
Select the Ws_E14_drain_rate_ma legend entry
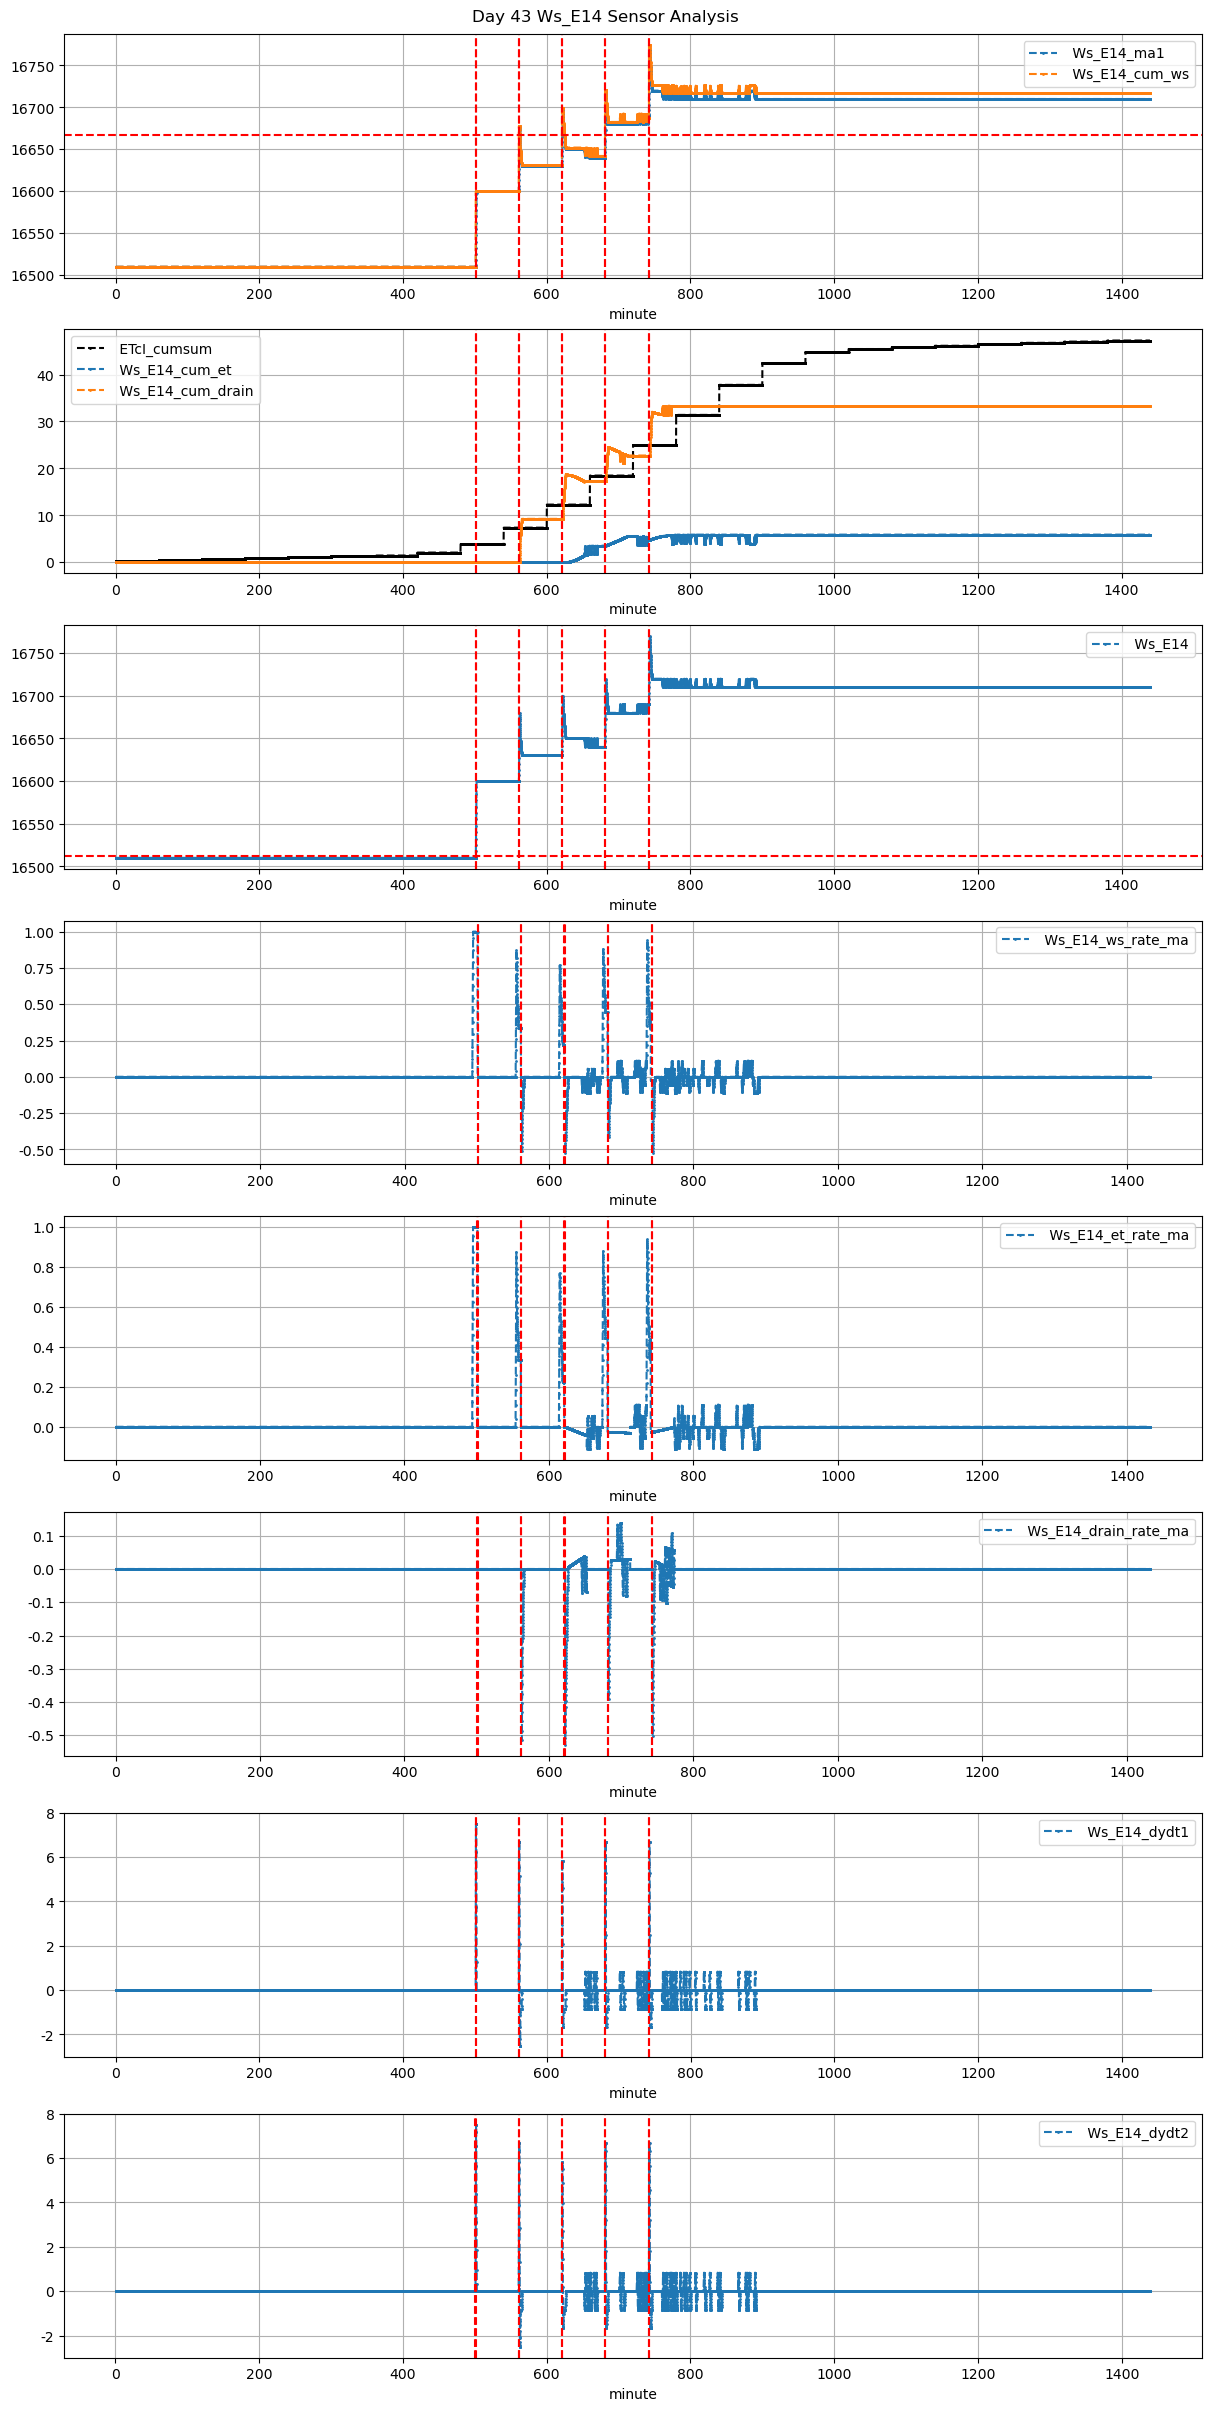coord(1108,1531)
